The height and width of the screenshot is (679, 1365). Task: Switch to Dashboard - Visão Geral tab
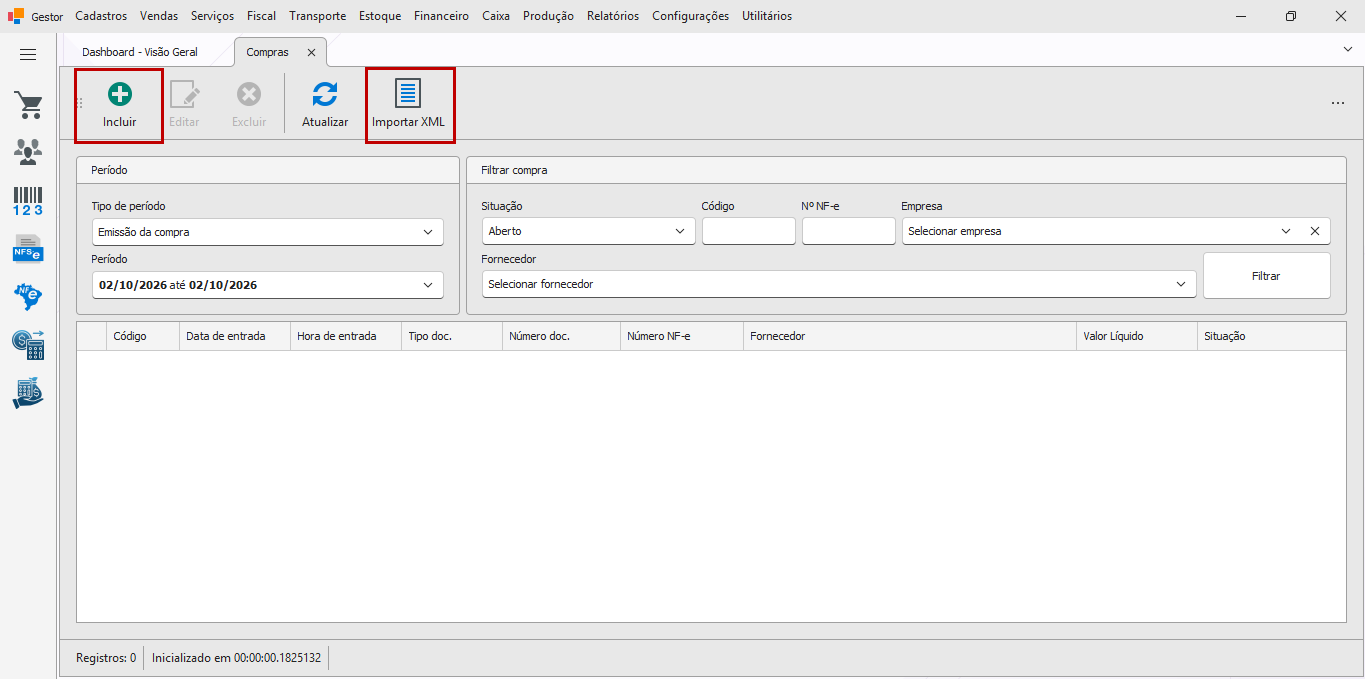click(140, 52)
